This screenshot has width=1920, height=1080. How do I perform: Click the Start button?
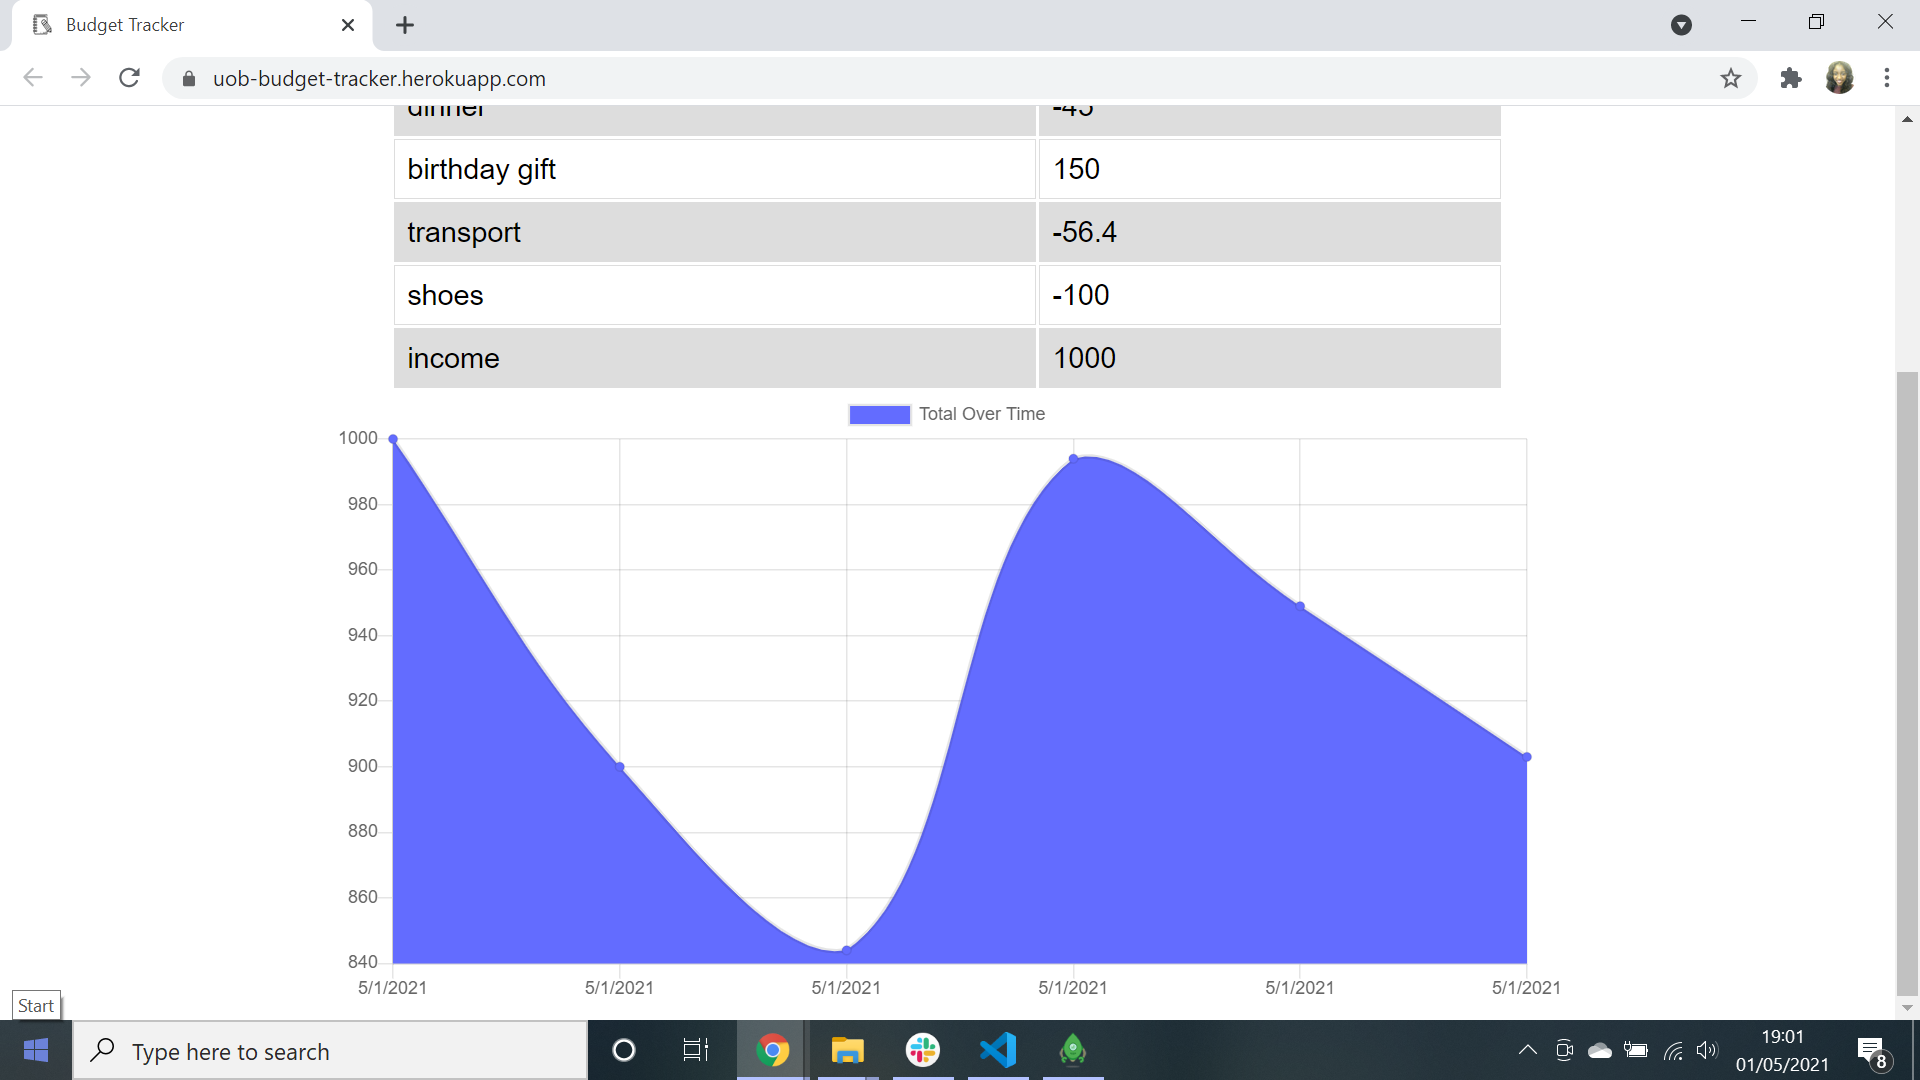36,1050
